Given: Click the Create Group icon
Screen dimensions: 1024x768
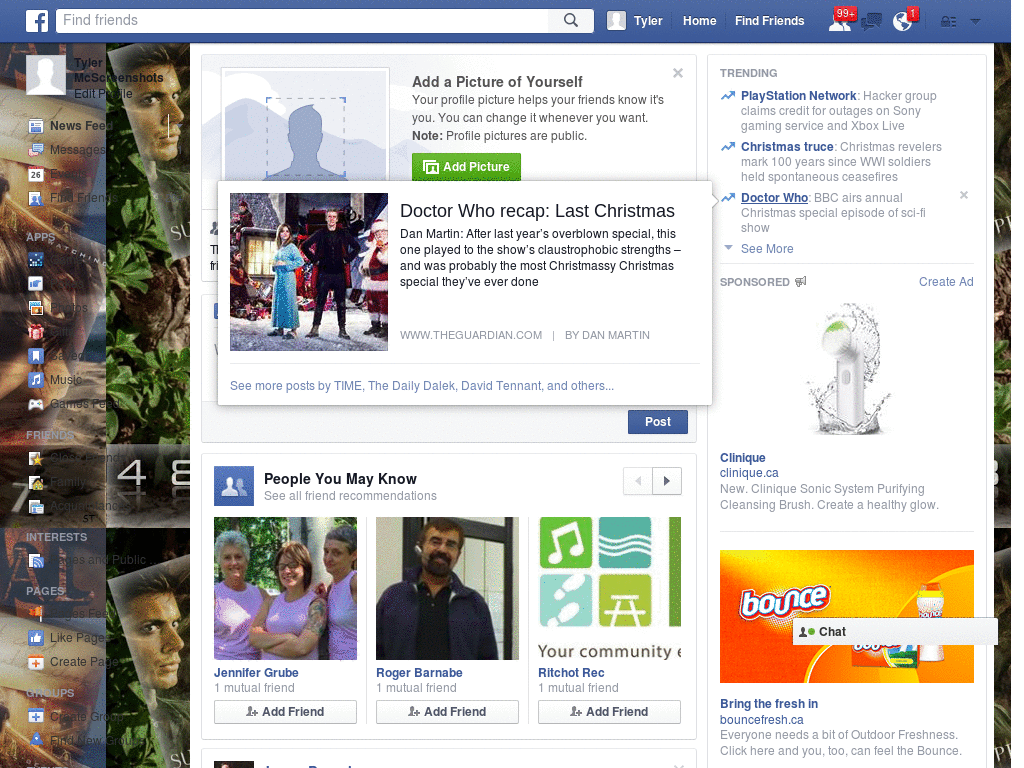Looking at the screenshot, I should [36, 716].
